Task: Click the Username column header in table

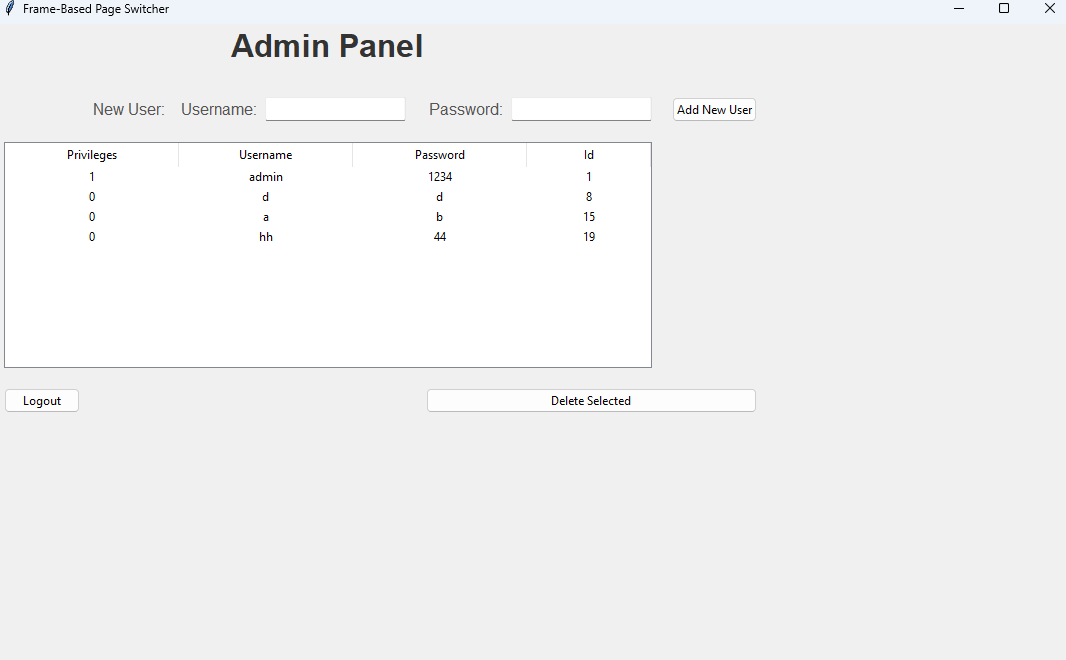Action: [265, 155]
